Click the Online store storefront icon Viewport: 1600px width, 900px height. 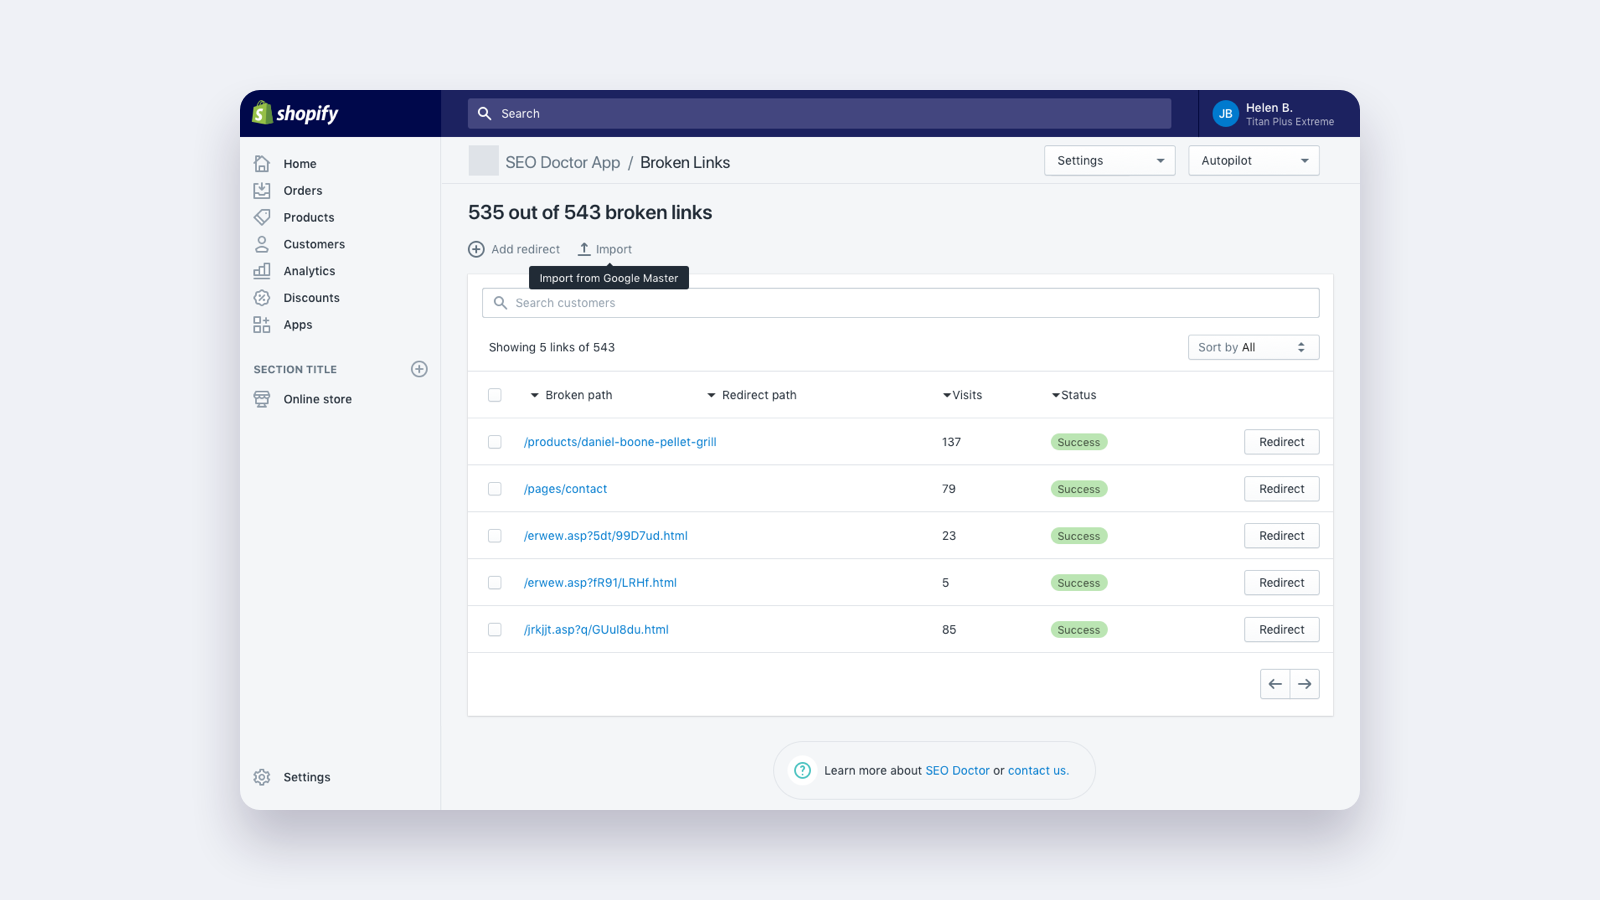[262, 399]
